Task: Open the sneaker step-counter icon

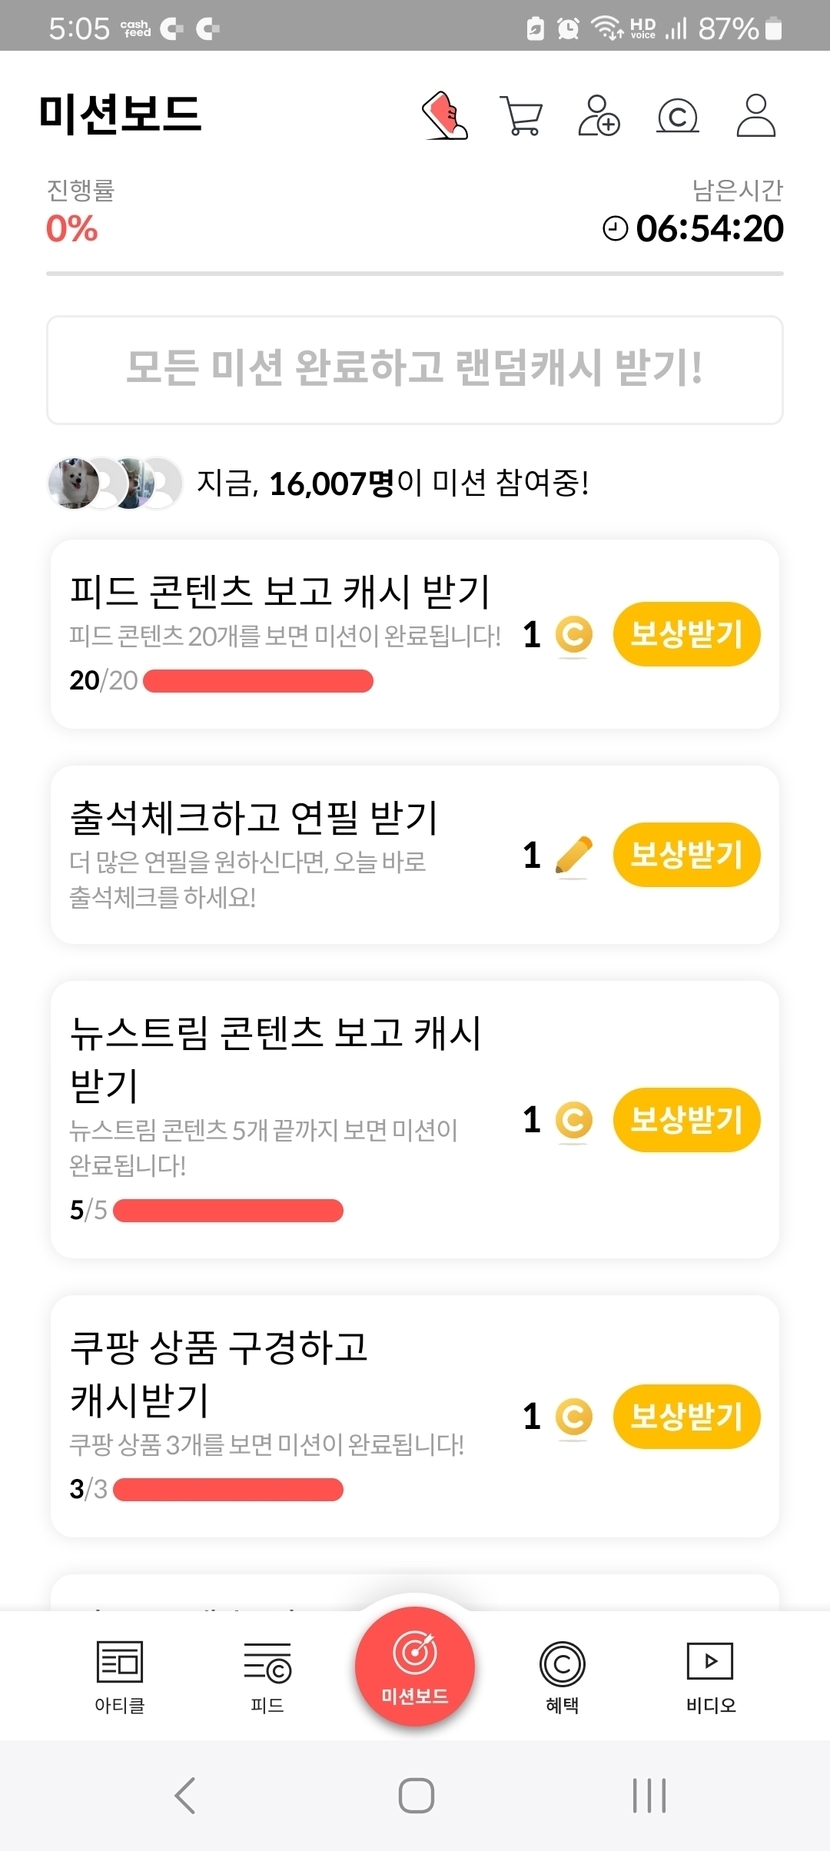Action: click(445, 116)
